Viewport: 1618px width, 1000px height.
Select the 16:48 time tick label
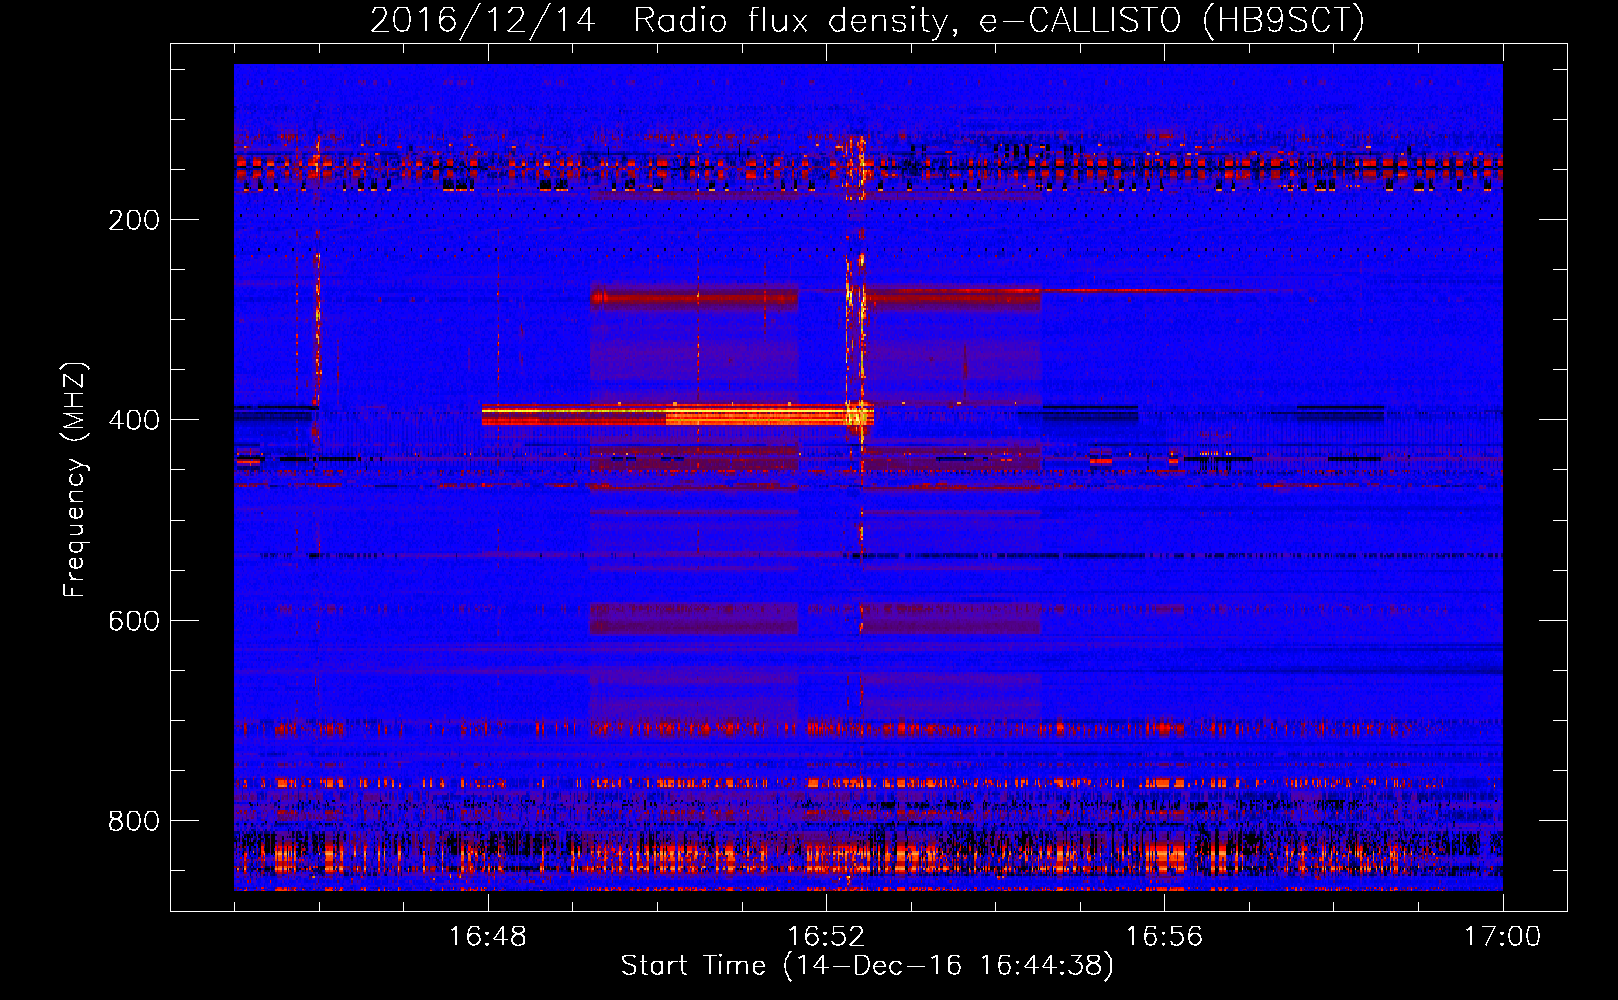488,936
